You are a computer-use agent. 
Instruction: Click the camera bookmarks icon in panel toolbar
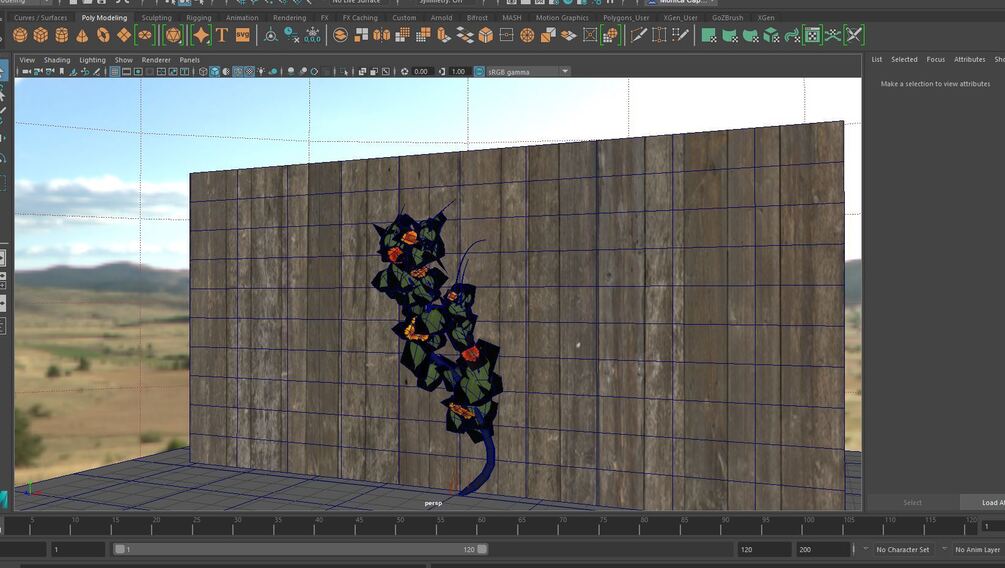click(x=62, y=72)
